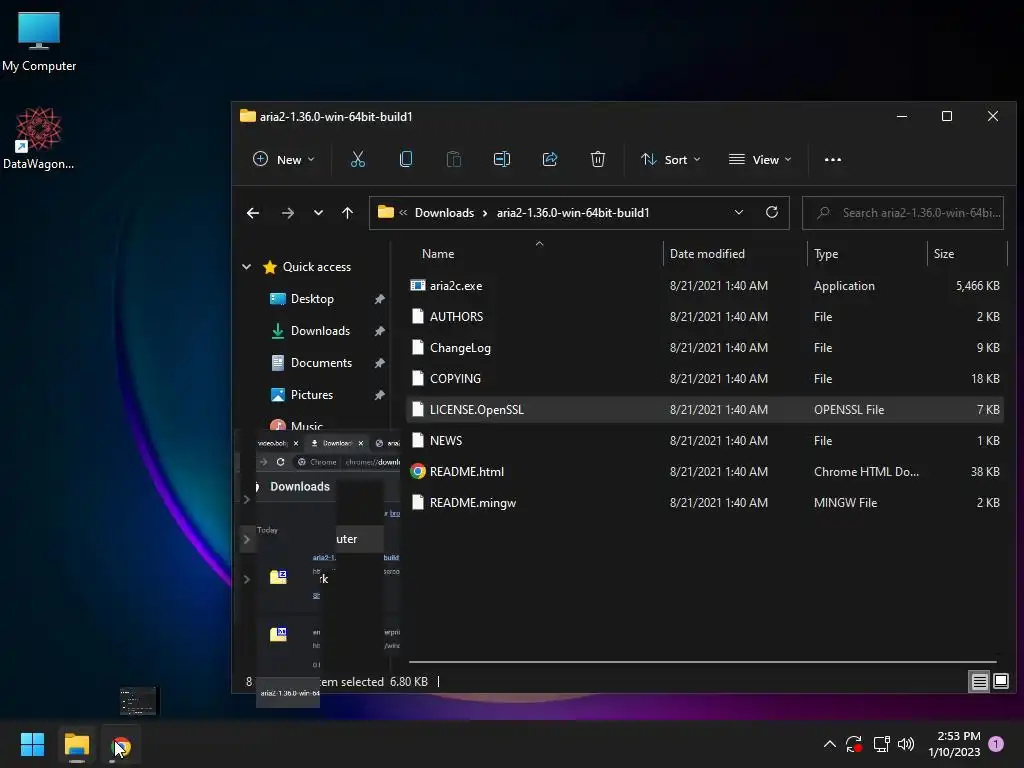
Task: Open volume speaker tray icon
Action: pyautogui.click(x=906, y=744)
